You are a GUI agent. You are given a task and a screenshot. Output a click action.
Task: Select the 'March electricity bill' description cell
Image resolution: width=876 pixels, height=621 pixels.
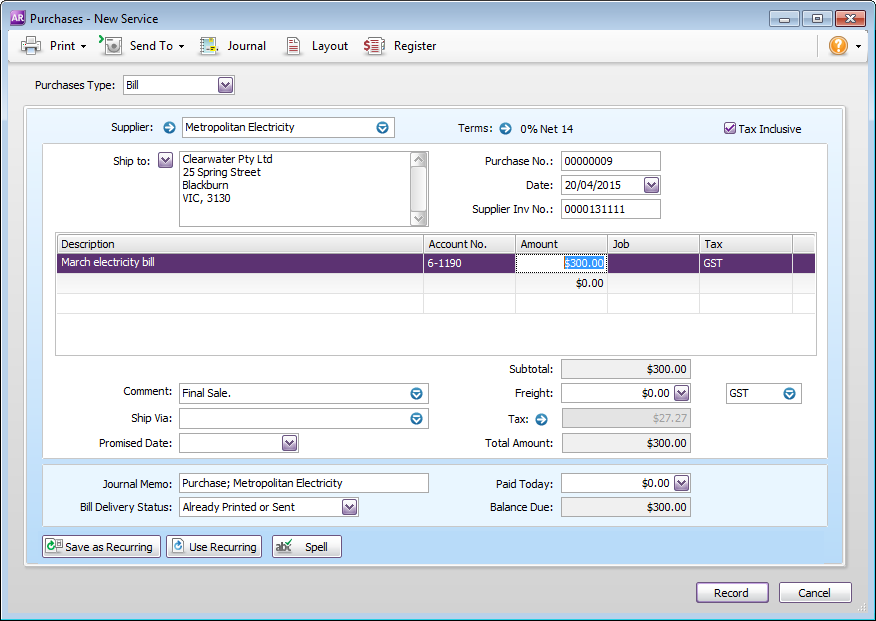[240, 262]
